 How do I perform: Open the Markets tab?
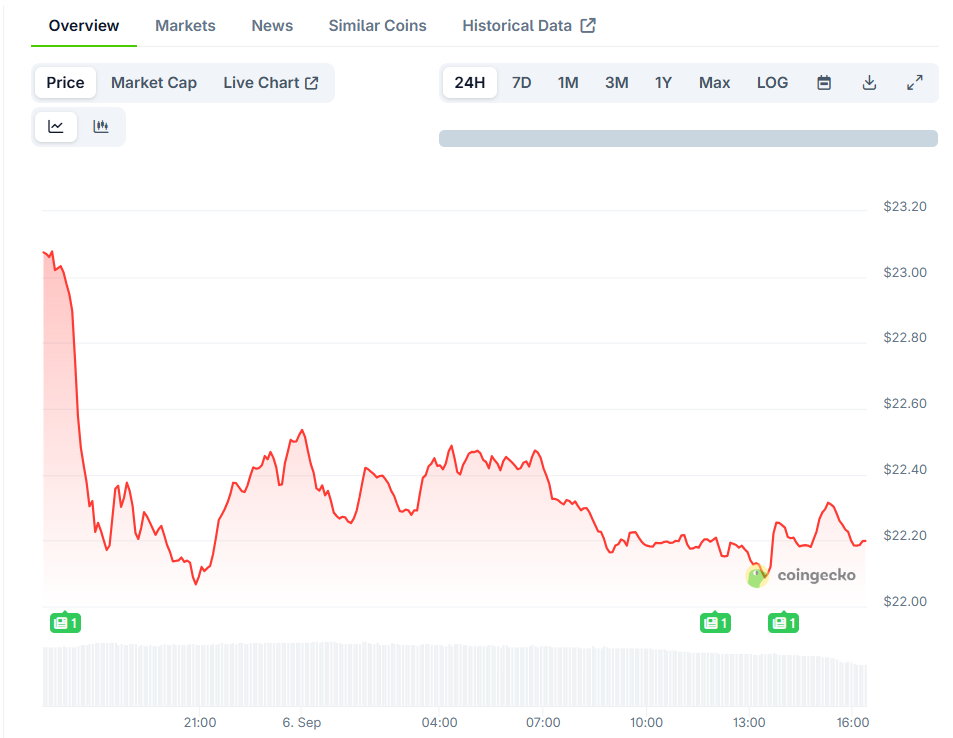185,26
